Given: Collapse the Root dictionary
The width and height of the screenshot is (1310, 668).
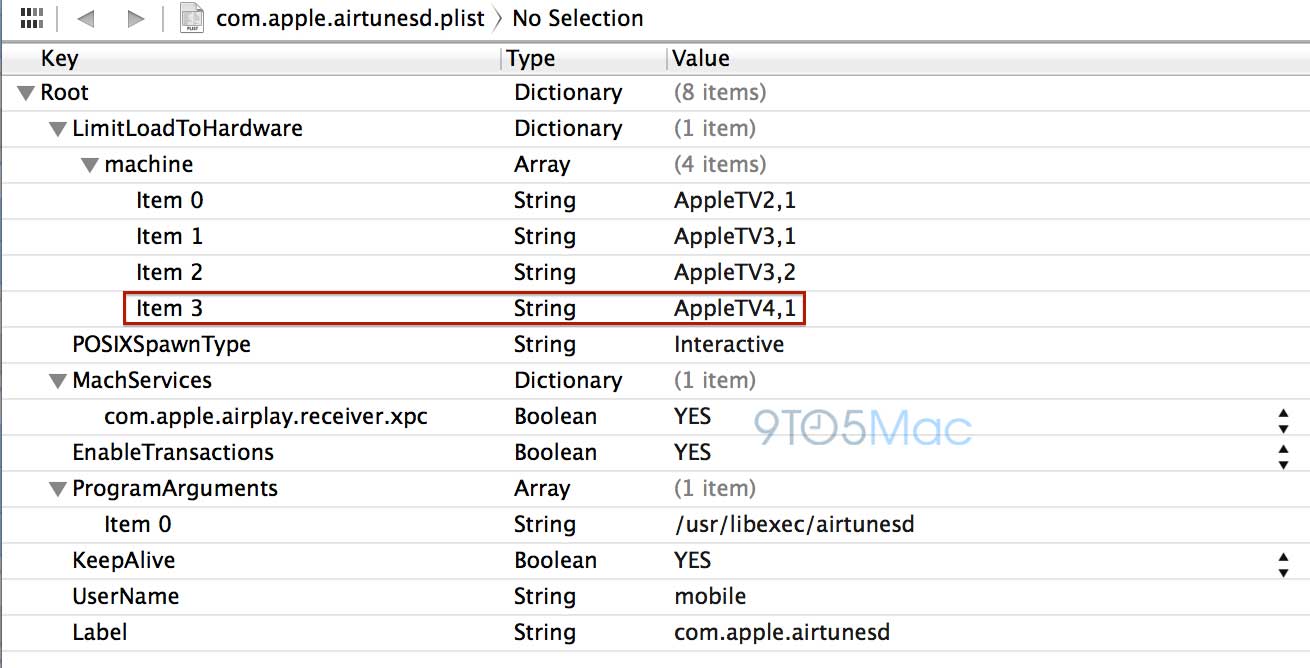Looking at the screenshot, I should click(25, 93).
